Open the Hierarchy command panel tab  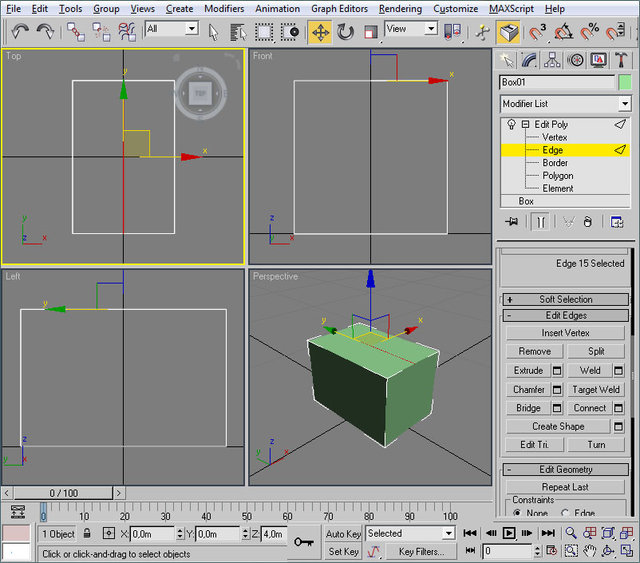coord(553,60)
